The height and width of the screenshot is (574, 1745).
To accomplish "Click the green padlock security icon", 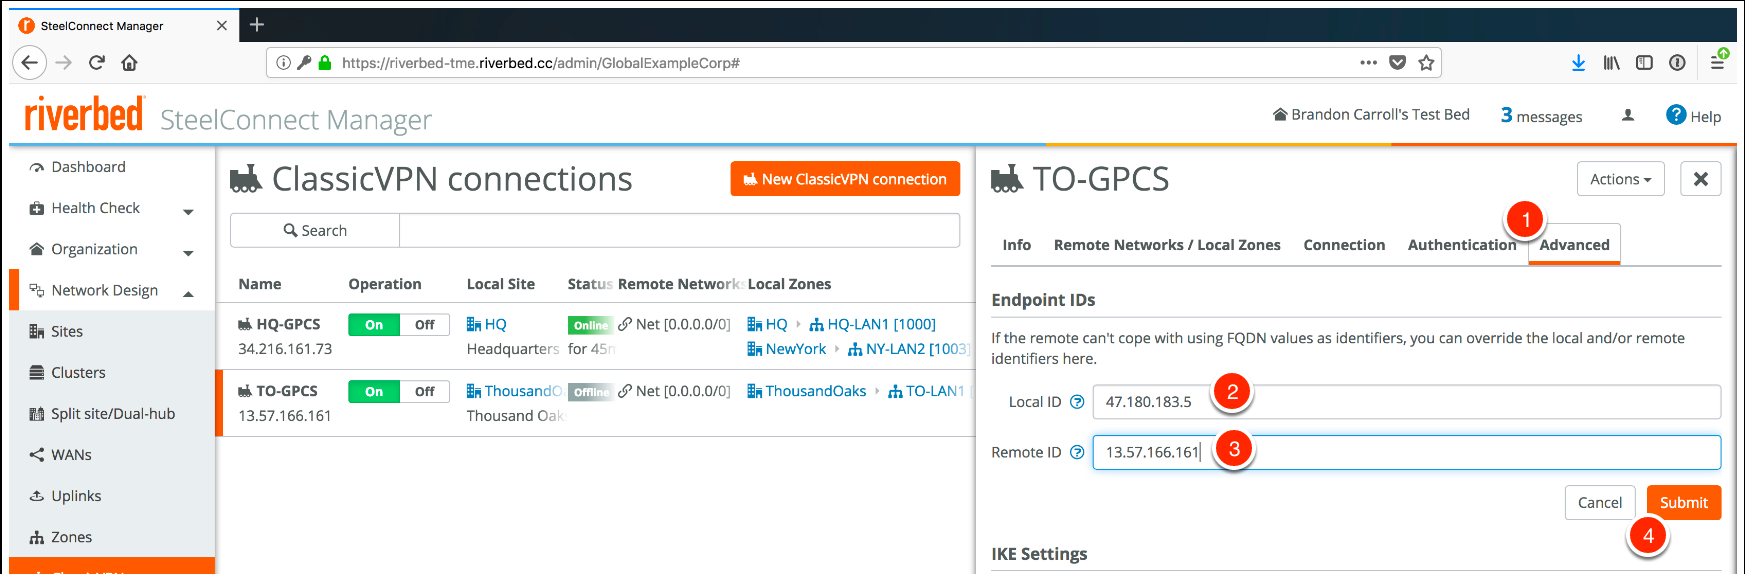I will [324, 63].
